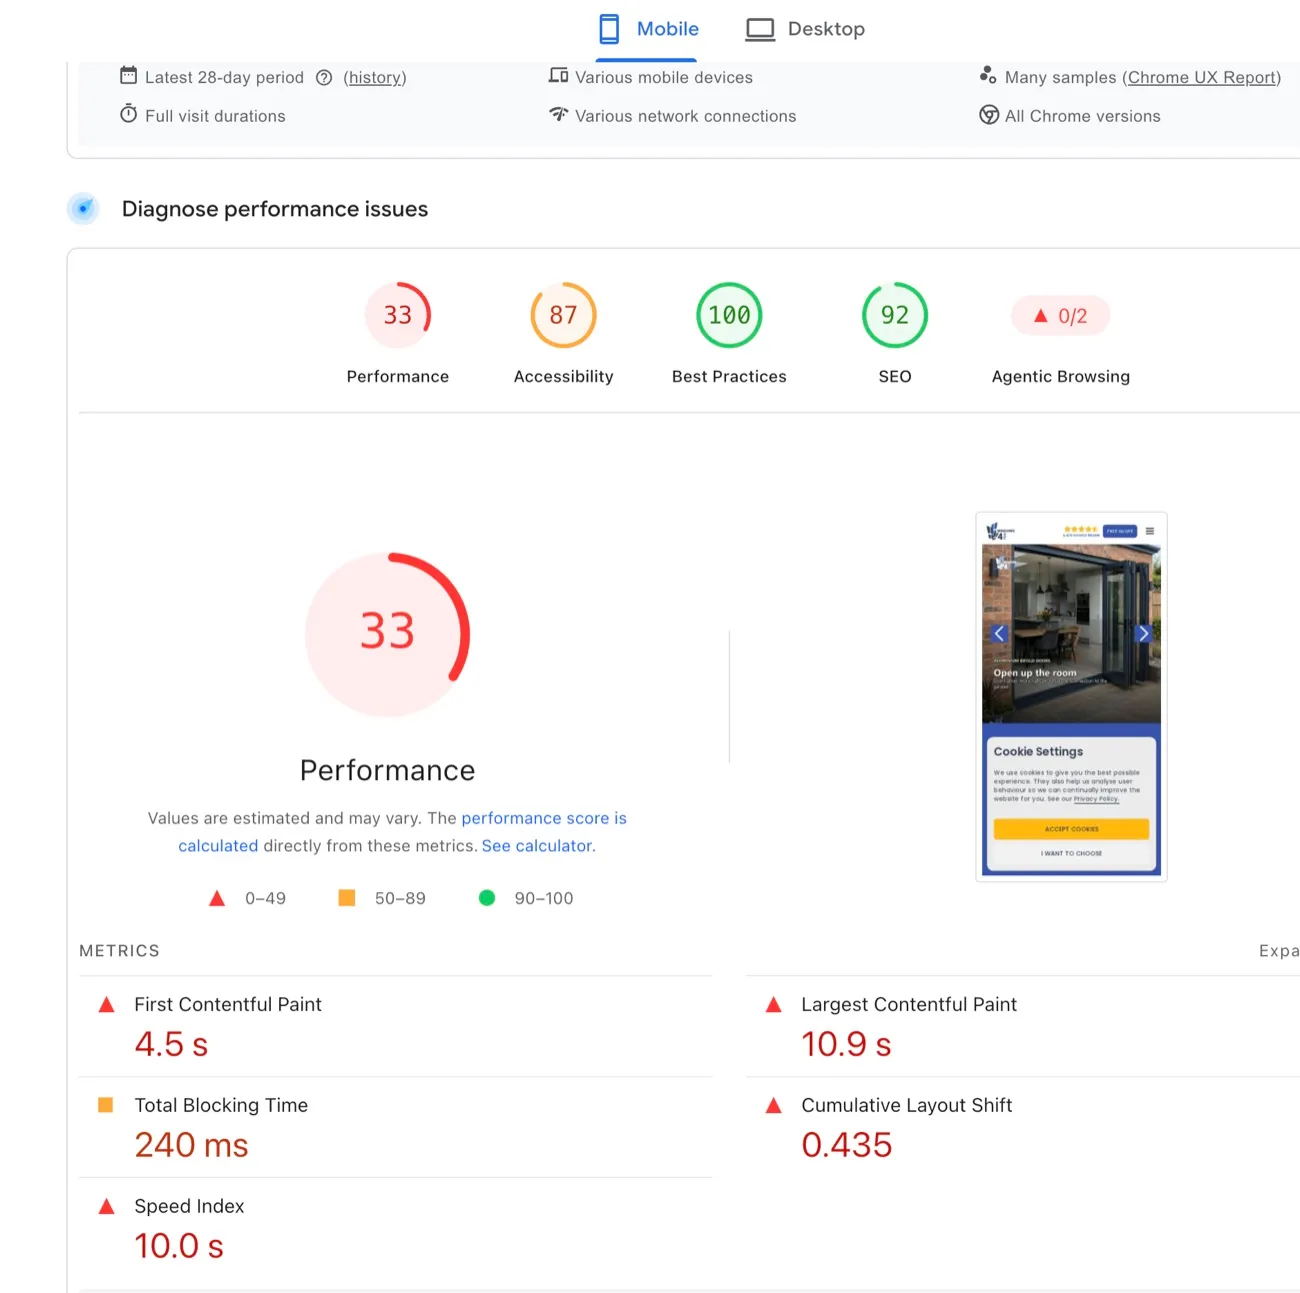Click the 240 ms blocking time value
This screenshot has width=1300, height=1293.
[191, 1145]
